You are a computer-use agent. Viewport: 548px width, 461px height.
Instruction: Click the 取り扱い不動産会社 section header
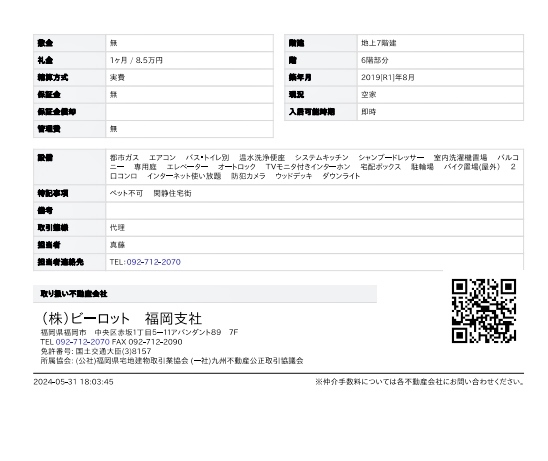pos(205,294)
